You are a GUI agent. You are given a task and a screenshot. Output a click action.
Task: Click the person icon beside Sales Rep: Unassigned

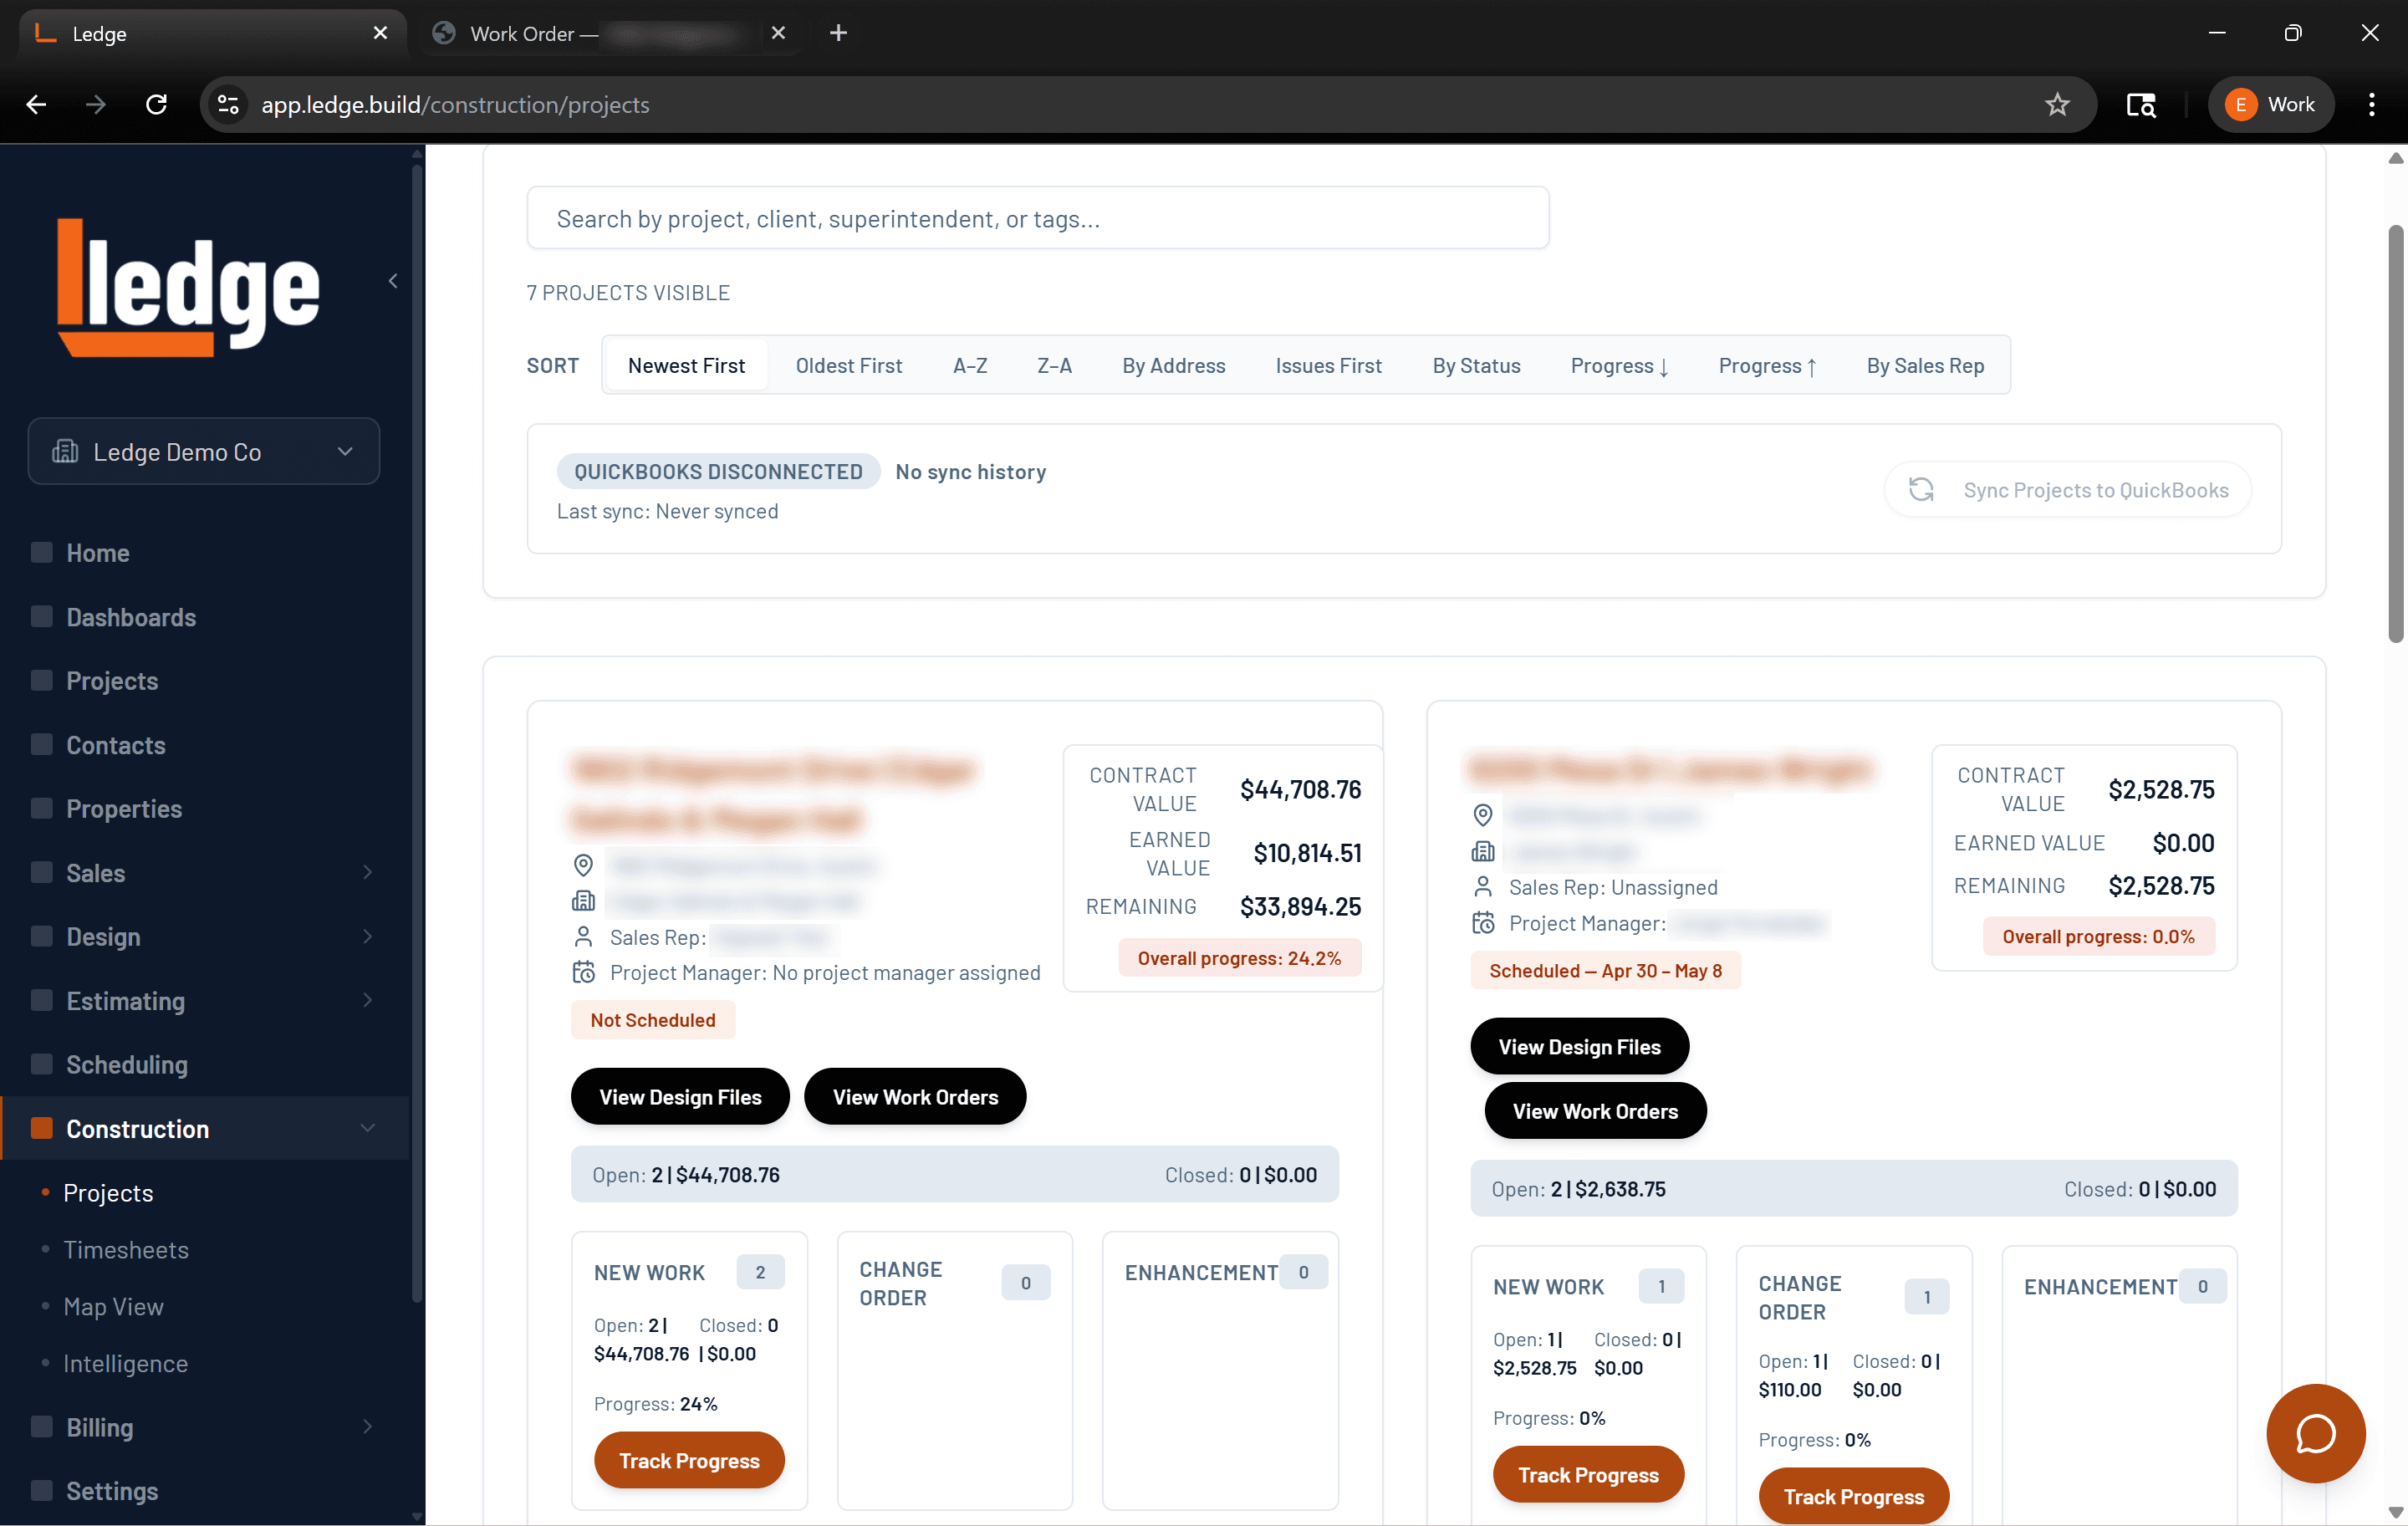point(1483,887)
